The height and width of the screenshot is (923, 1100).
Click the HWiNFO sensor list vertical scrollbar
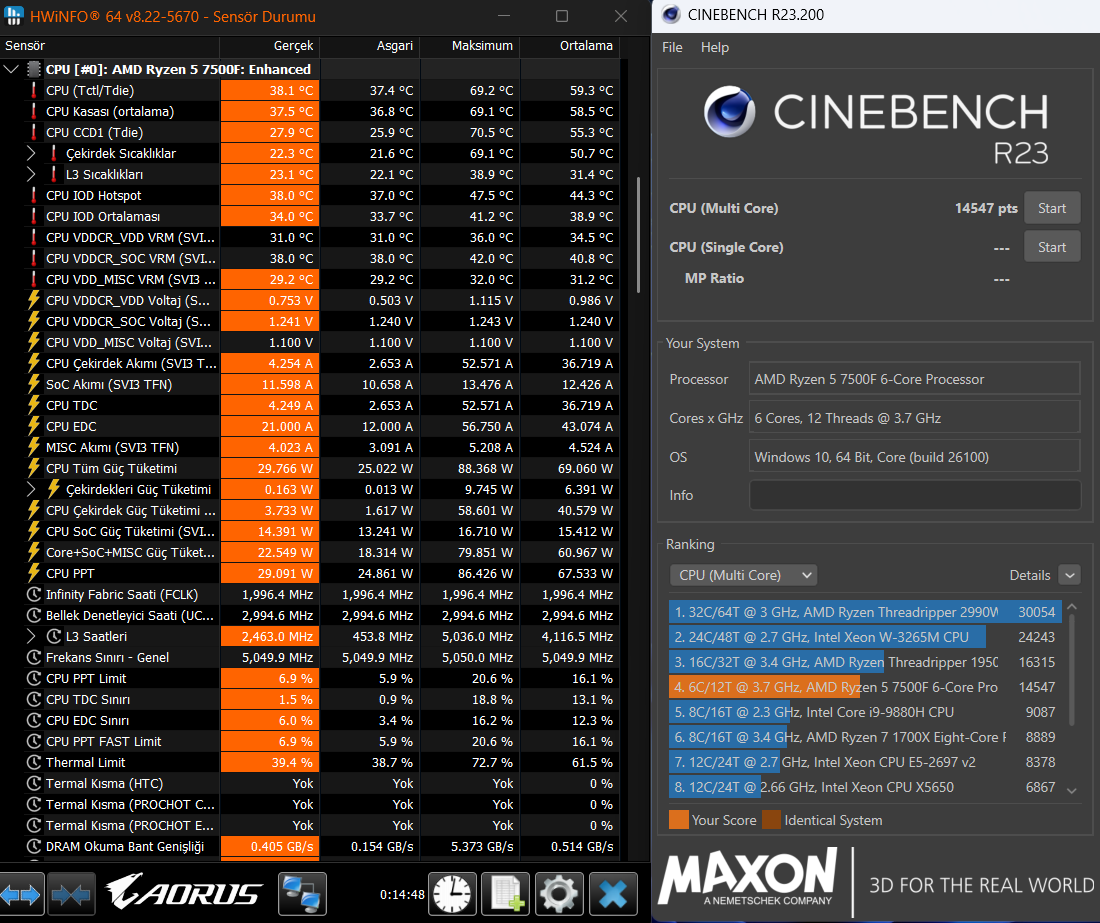638,235
